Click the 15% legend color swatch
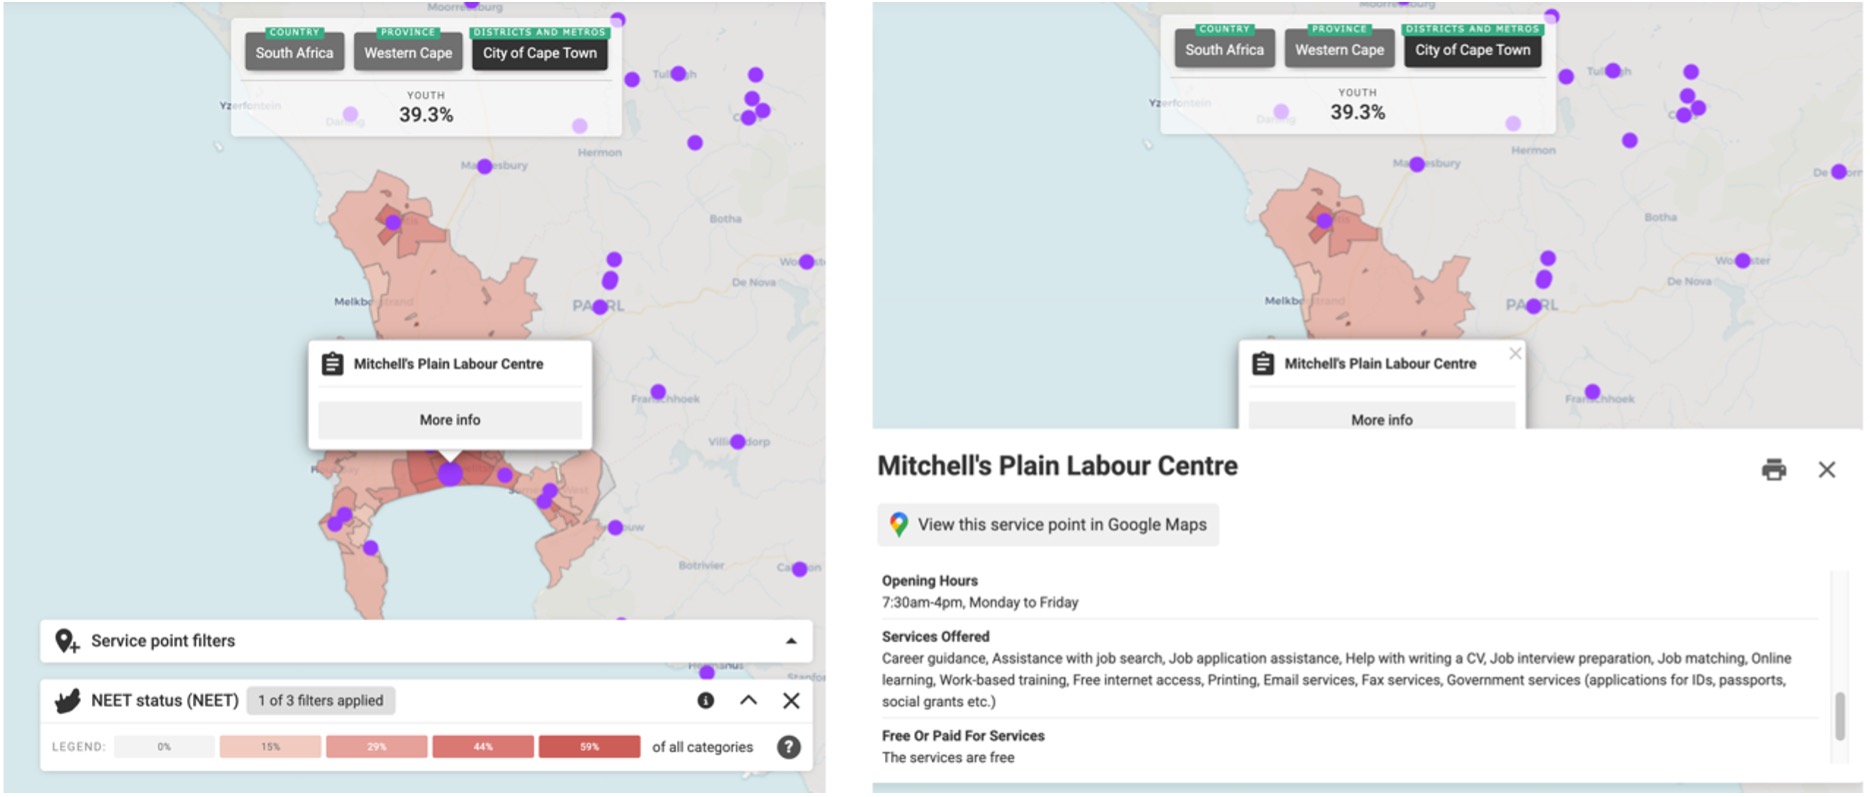Screen dimensions: 1870x797 click(270, 747)
